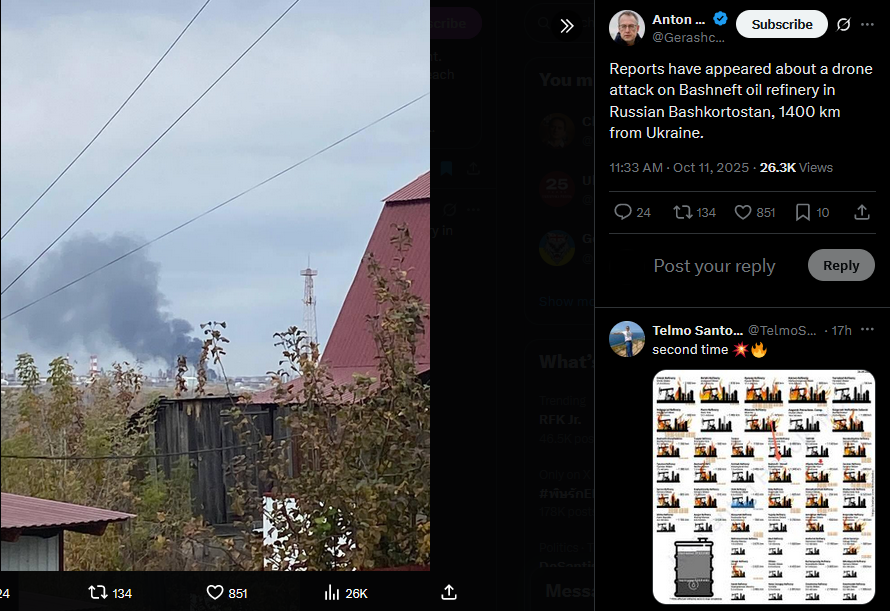
Task: View analytics icon showing 26K
Action: pyautogui.click(x=331, y=593)
